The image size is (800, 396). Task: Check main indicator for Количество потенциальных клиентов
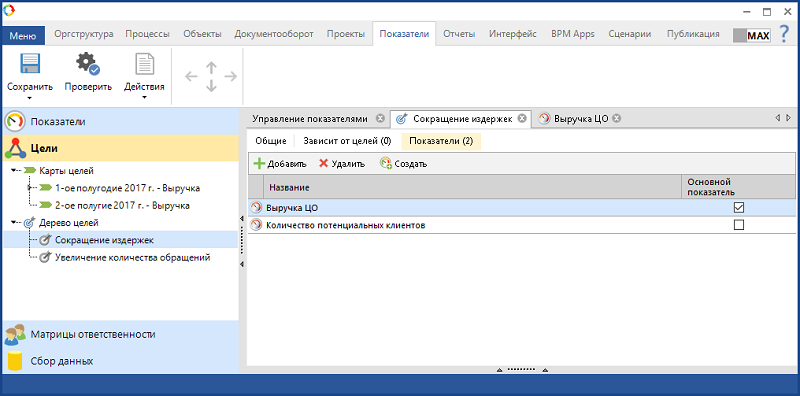tap(738, 225)
